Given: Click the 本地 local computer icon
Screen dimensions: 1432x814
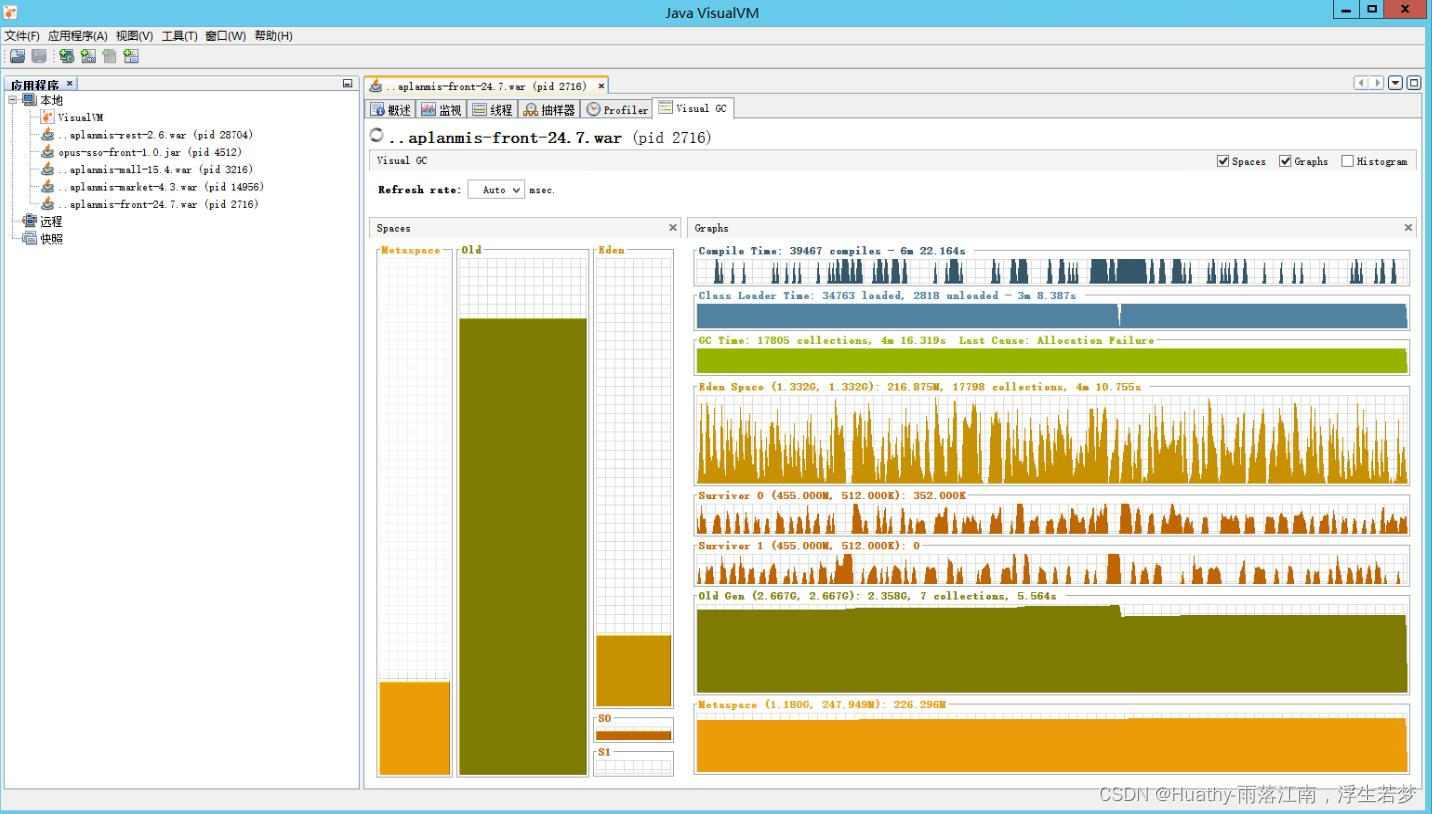Looking at the screenshot, I should 29,100.
